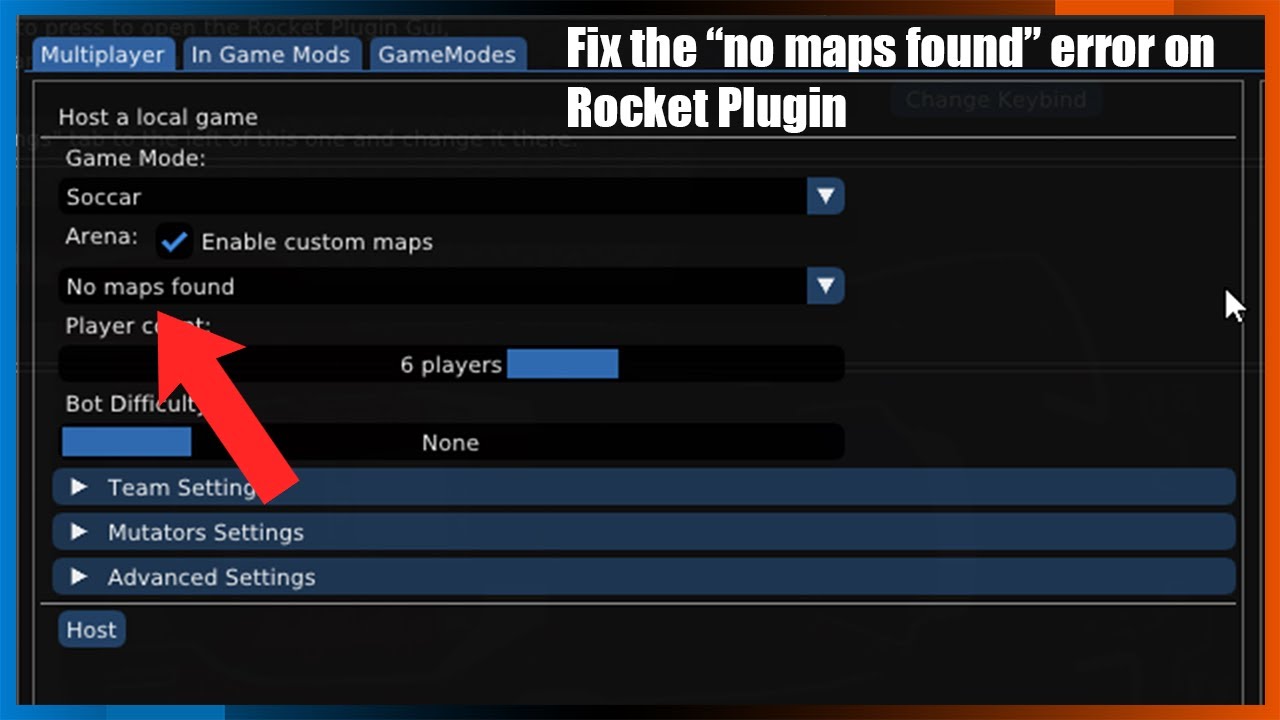Click the Enable custom maps label text
Screen dimensions: 1280x720
point(317,242)
